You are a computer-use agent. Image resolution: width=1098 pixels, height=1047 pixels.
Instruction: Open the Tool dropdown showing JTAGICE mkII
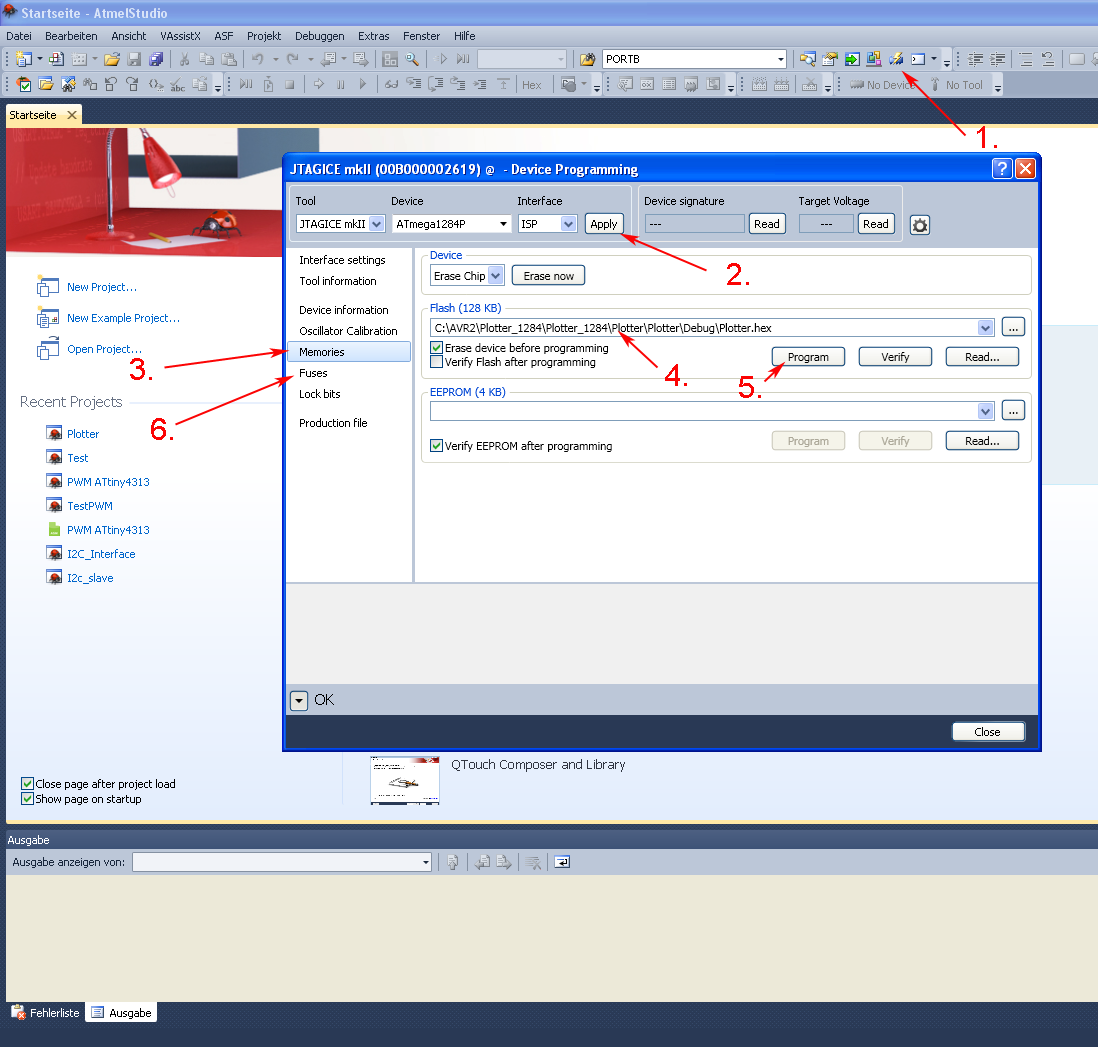(340, 223)
